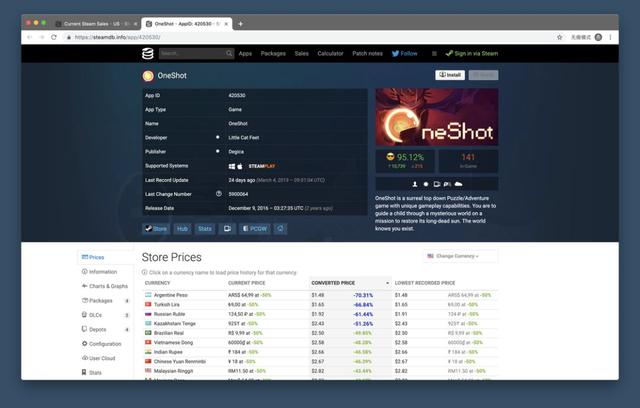Click the monitor icon button next to Stats
Screen dimensions: 640x408
coord(228,229)
